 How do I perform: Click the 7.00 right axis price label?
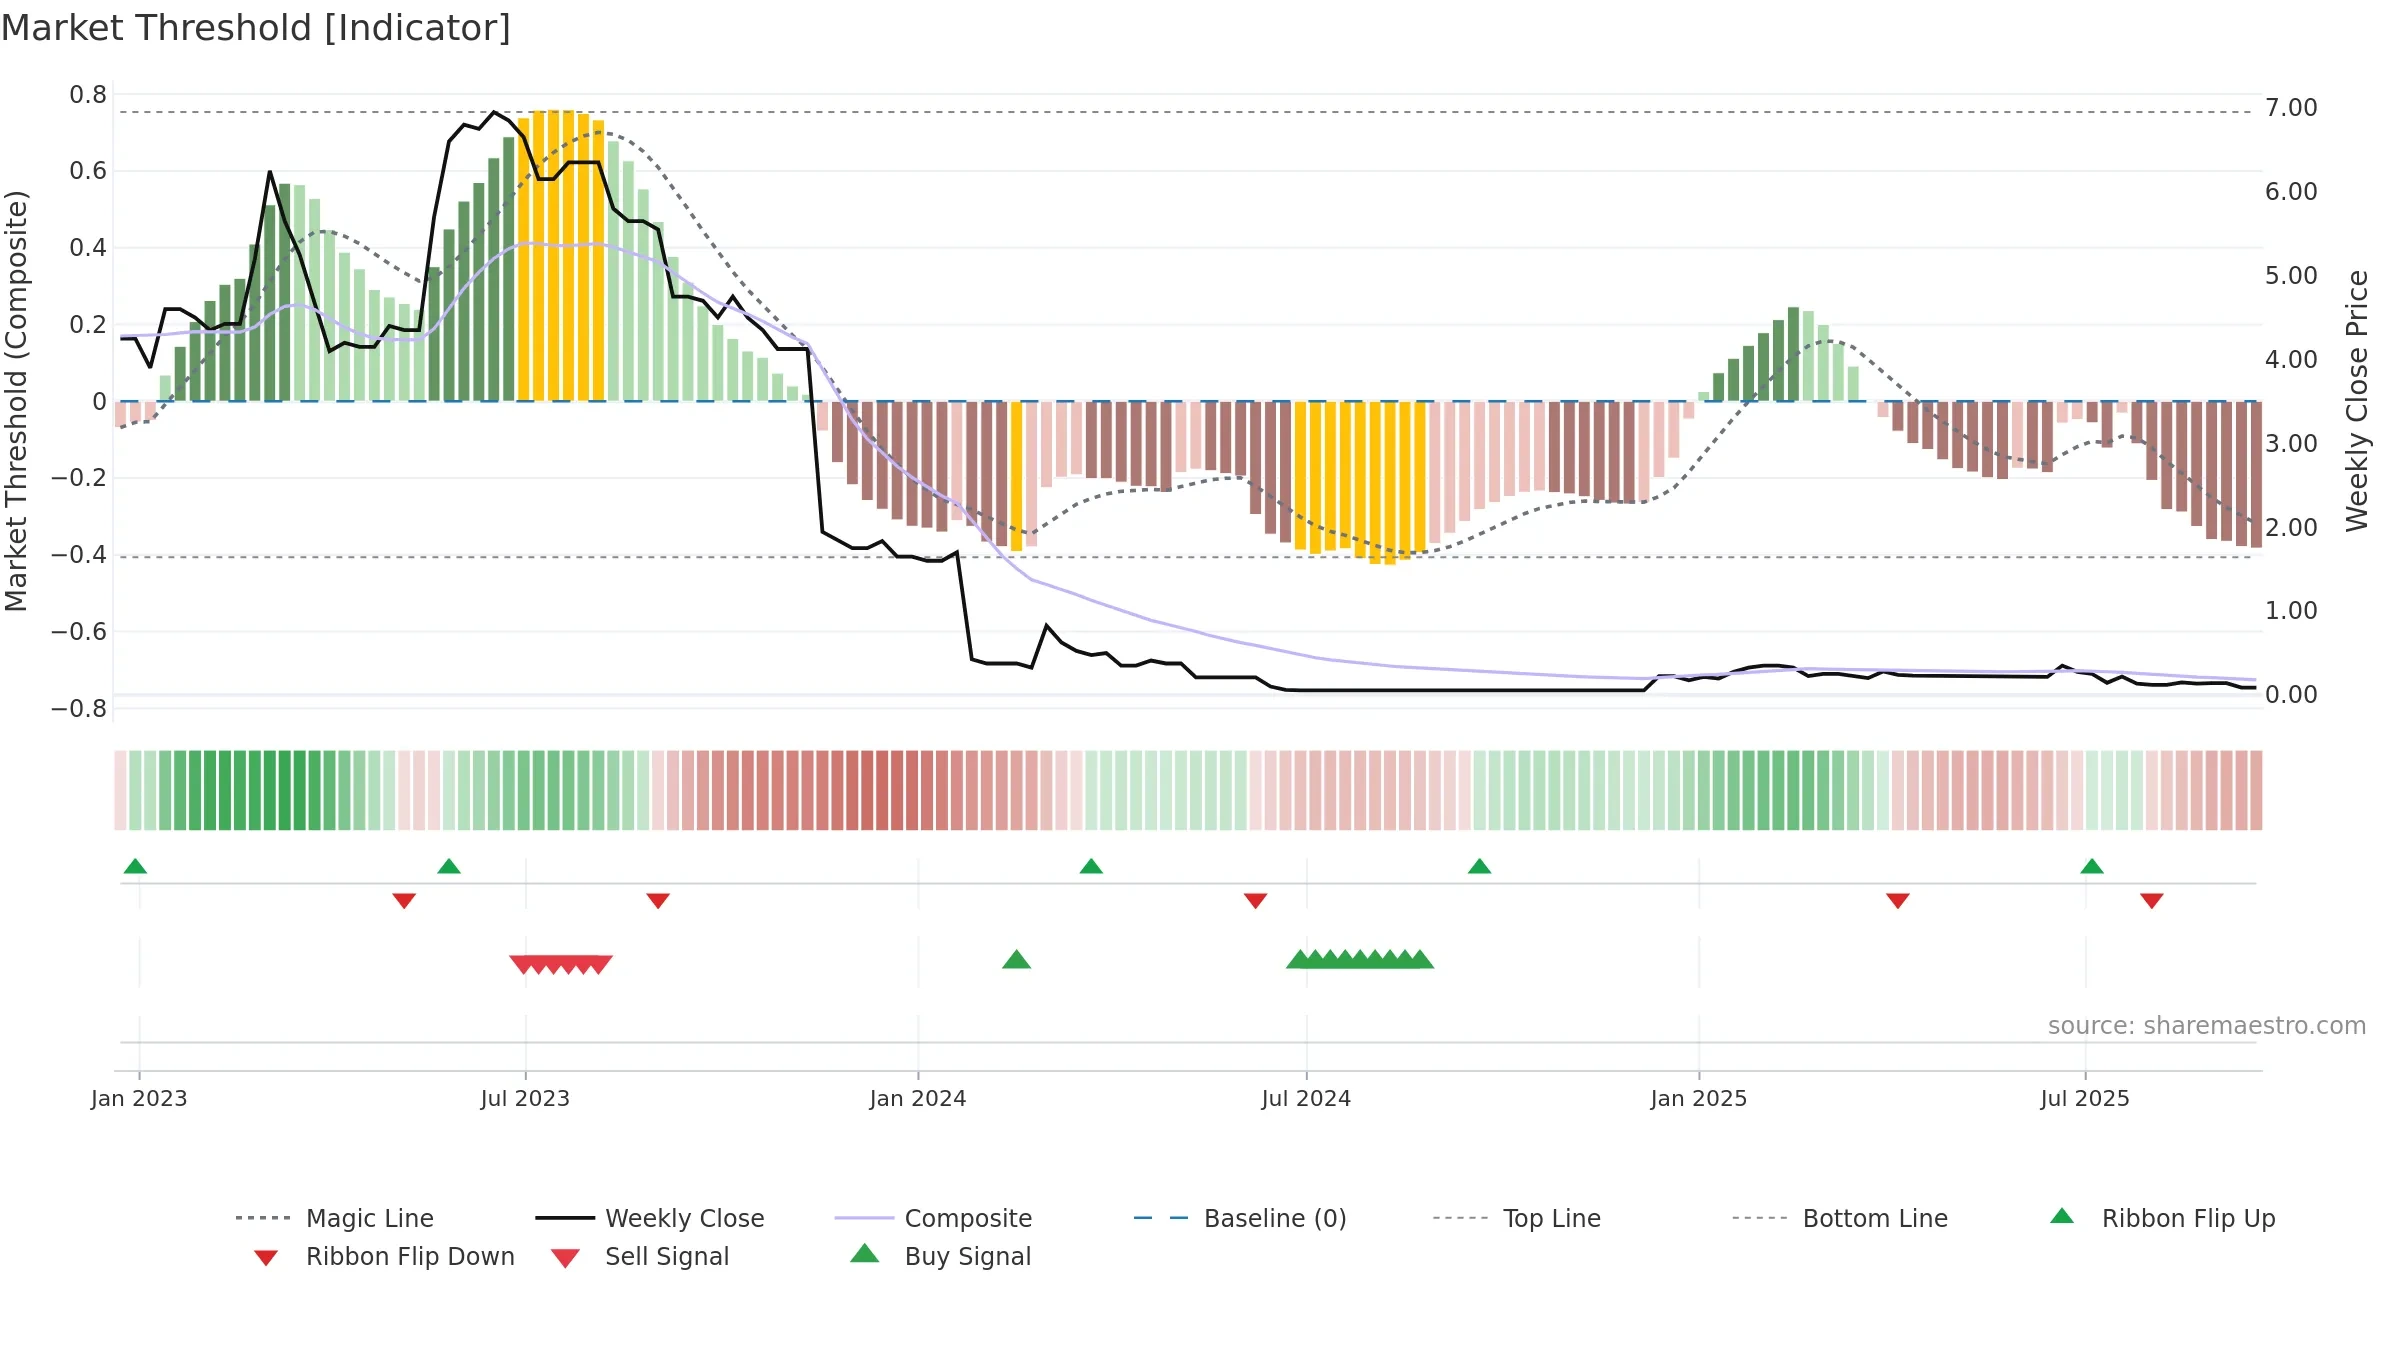click(2291, 108)
